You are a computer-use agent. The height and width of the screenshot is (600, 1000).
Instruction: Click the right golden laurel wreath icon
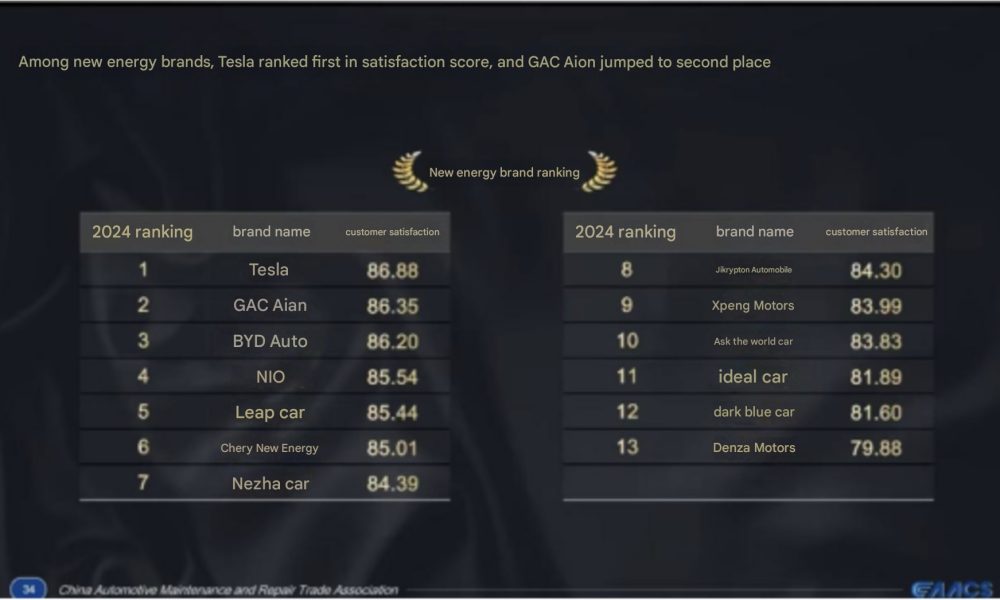[601, 171]
